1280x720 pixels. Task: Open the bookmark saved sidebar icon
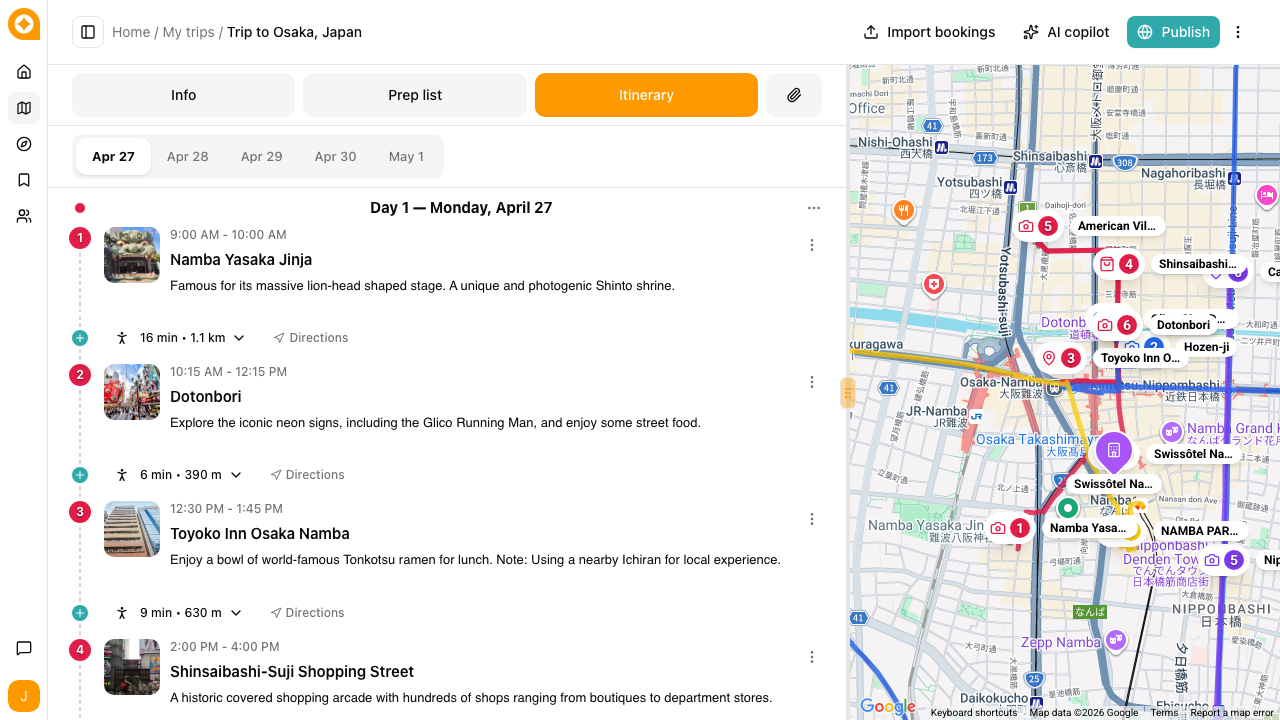(x=24, y=180)
